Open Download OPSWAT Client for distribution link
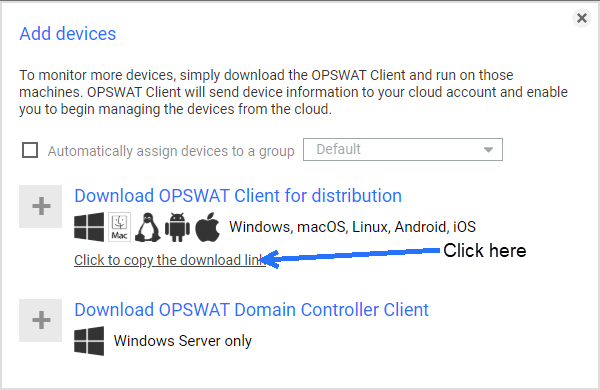The image size is (600, 390). click(x=238, y=196)
